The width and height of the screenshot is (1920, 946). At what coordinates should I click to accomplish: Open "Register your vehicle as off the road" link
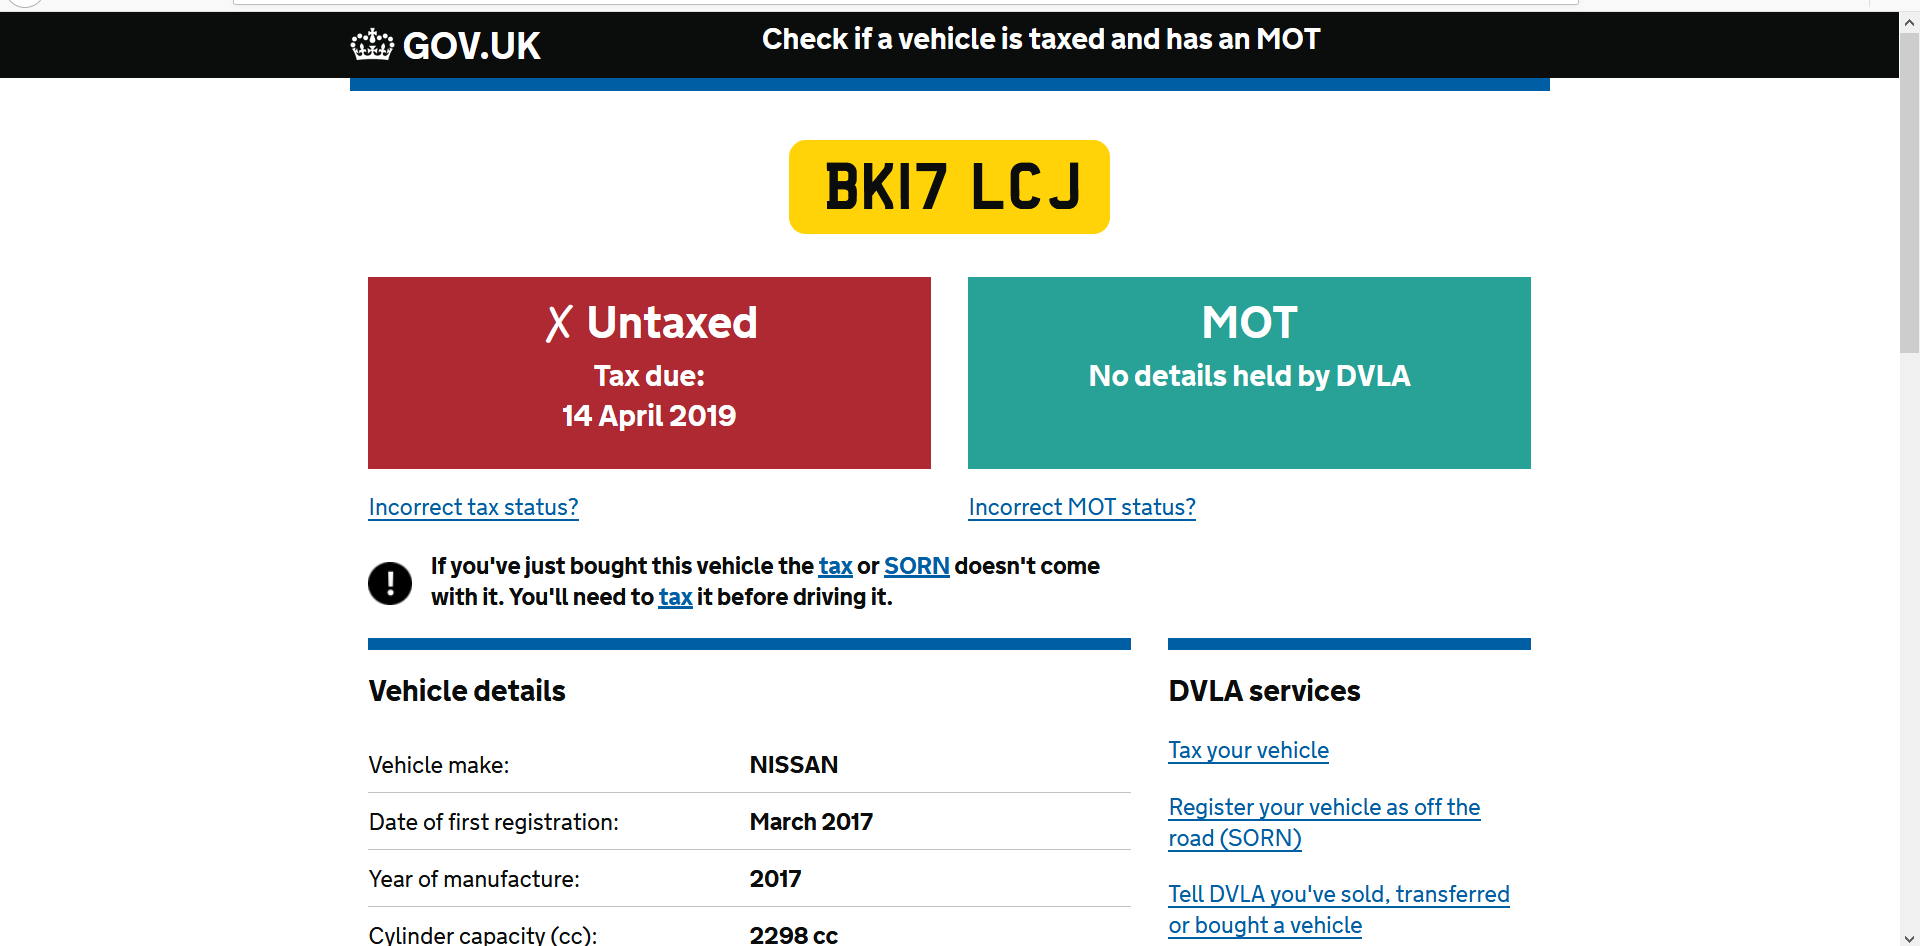click(x=1323, y=808)
